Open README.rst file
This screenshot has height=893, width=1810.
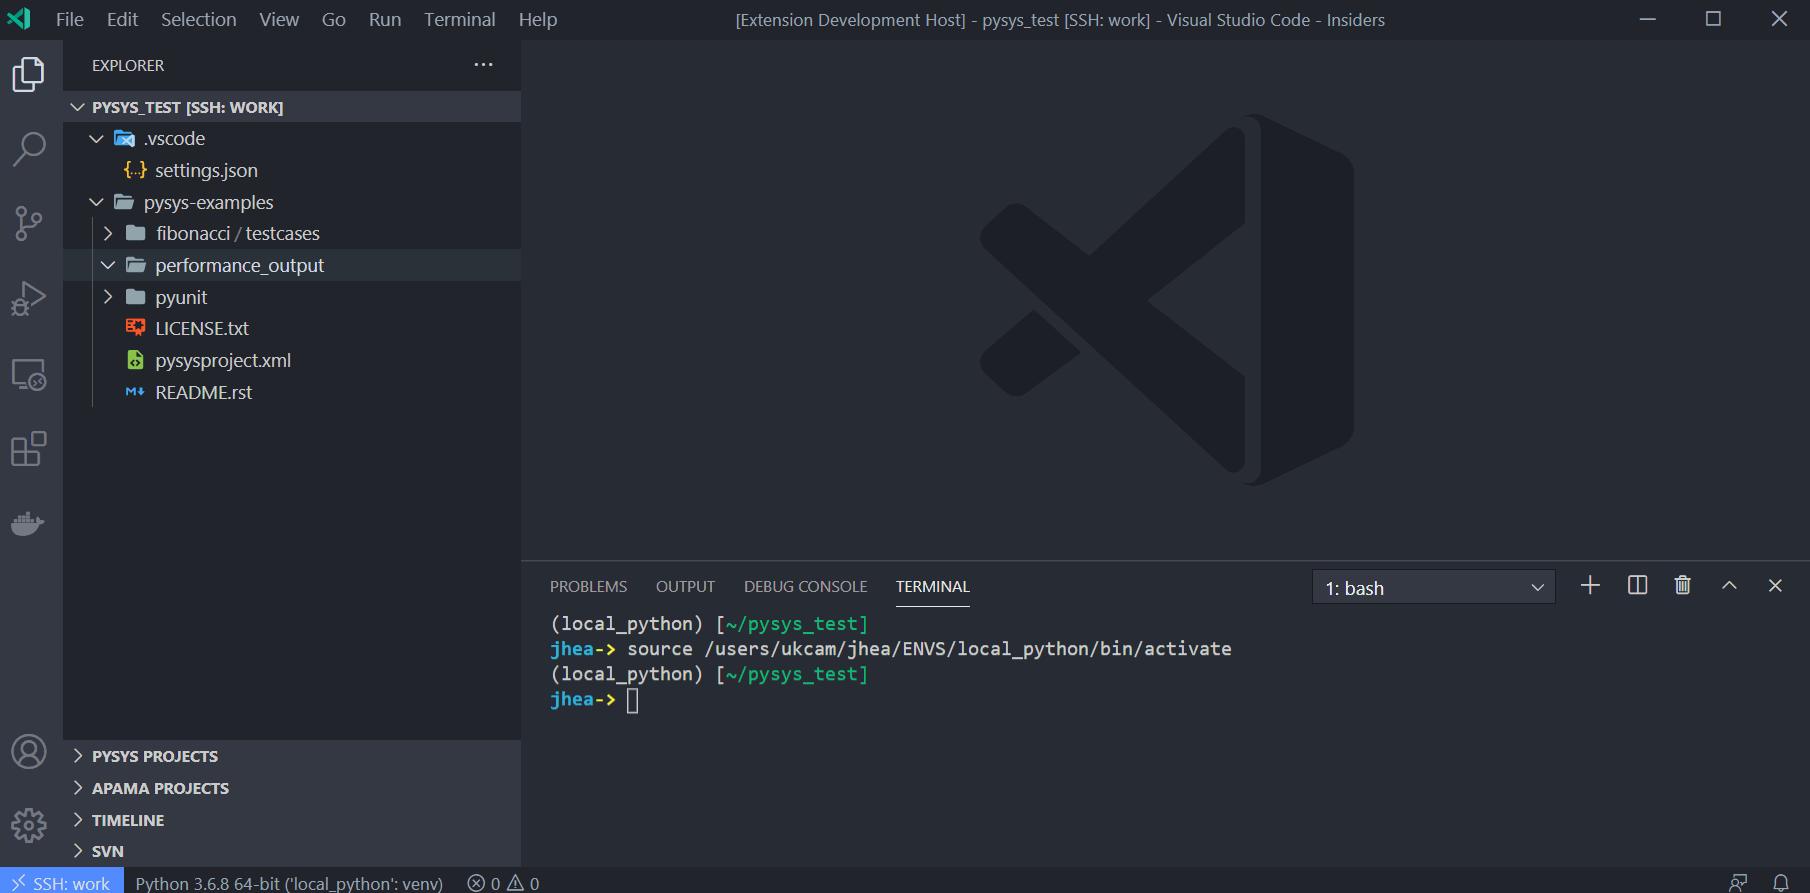click(x=203, y=392)
